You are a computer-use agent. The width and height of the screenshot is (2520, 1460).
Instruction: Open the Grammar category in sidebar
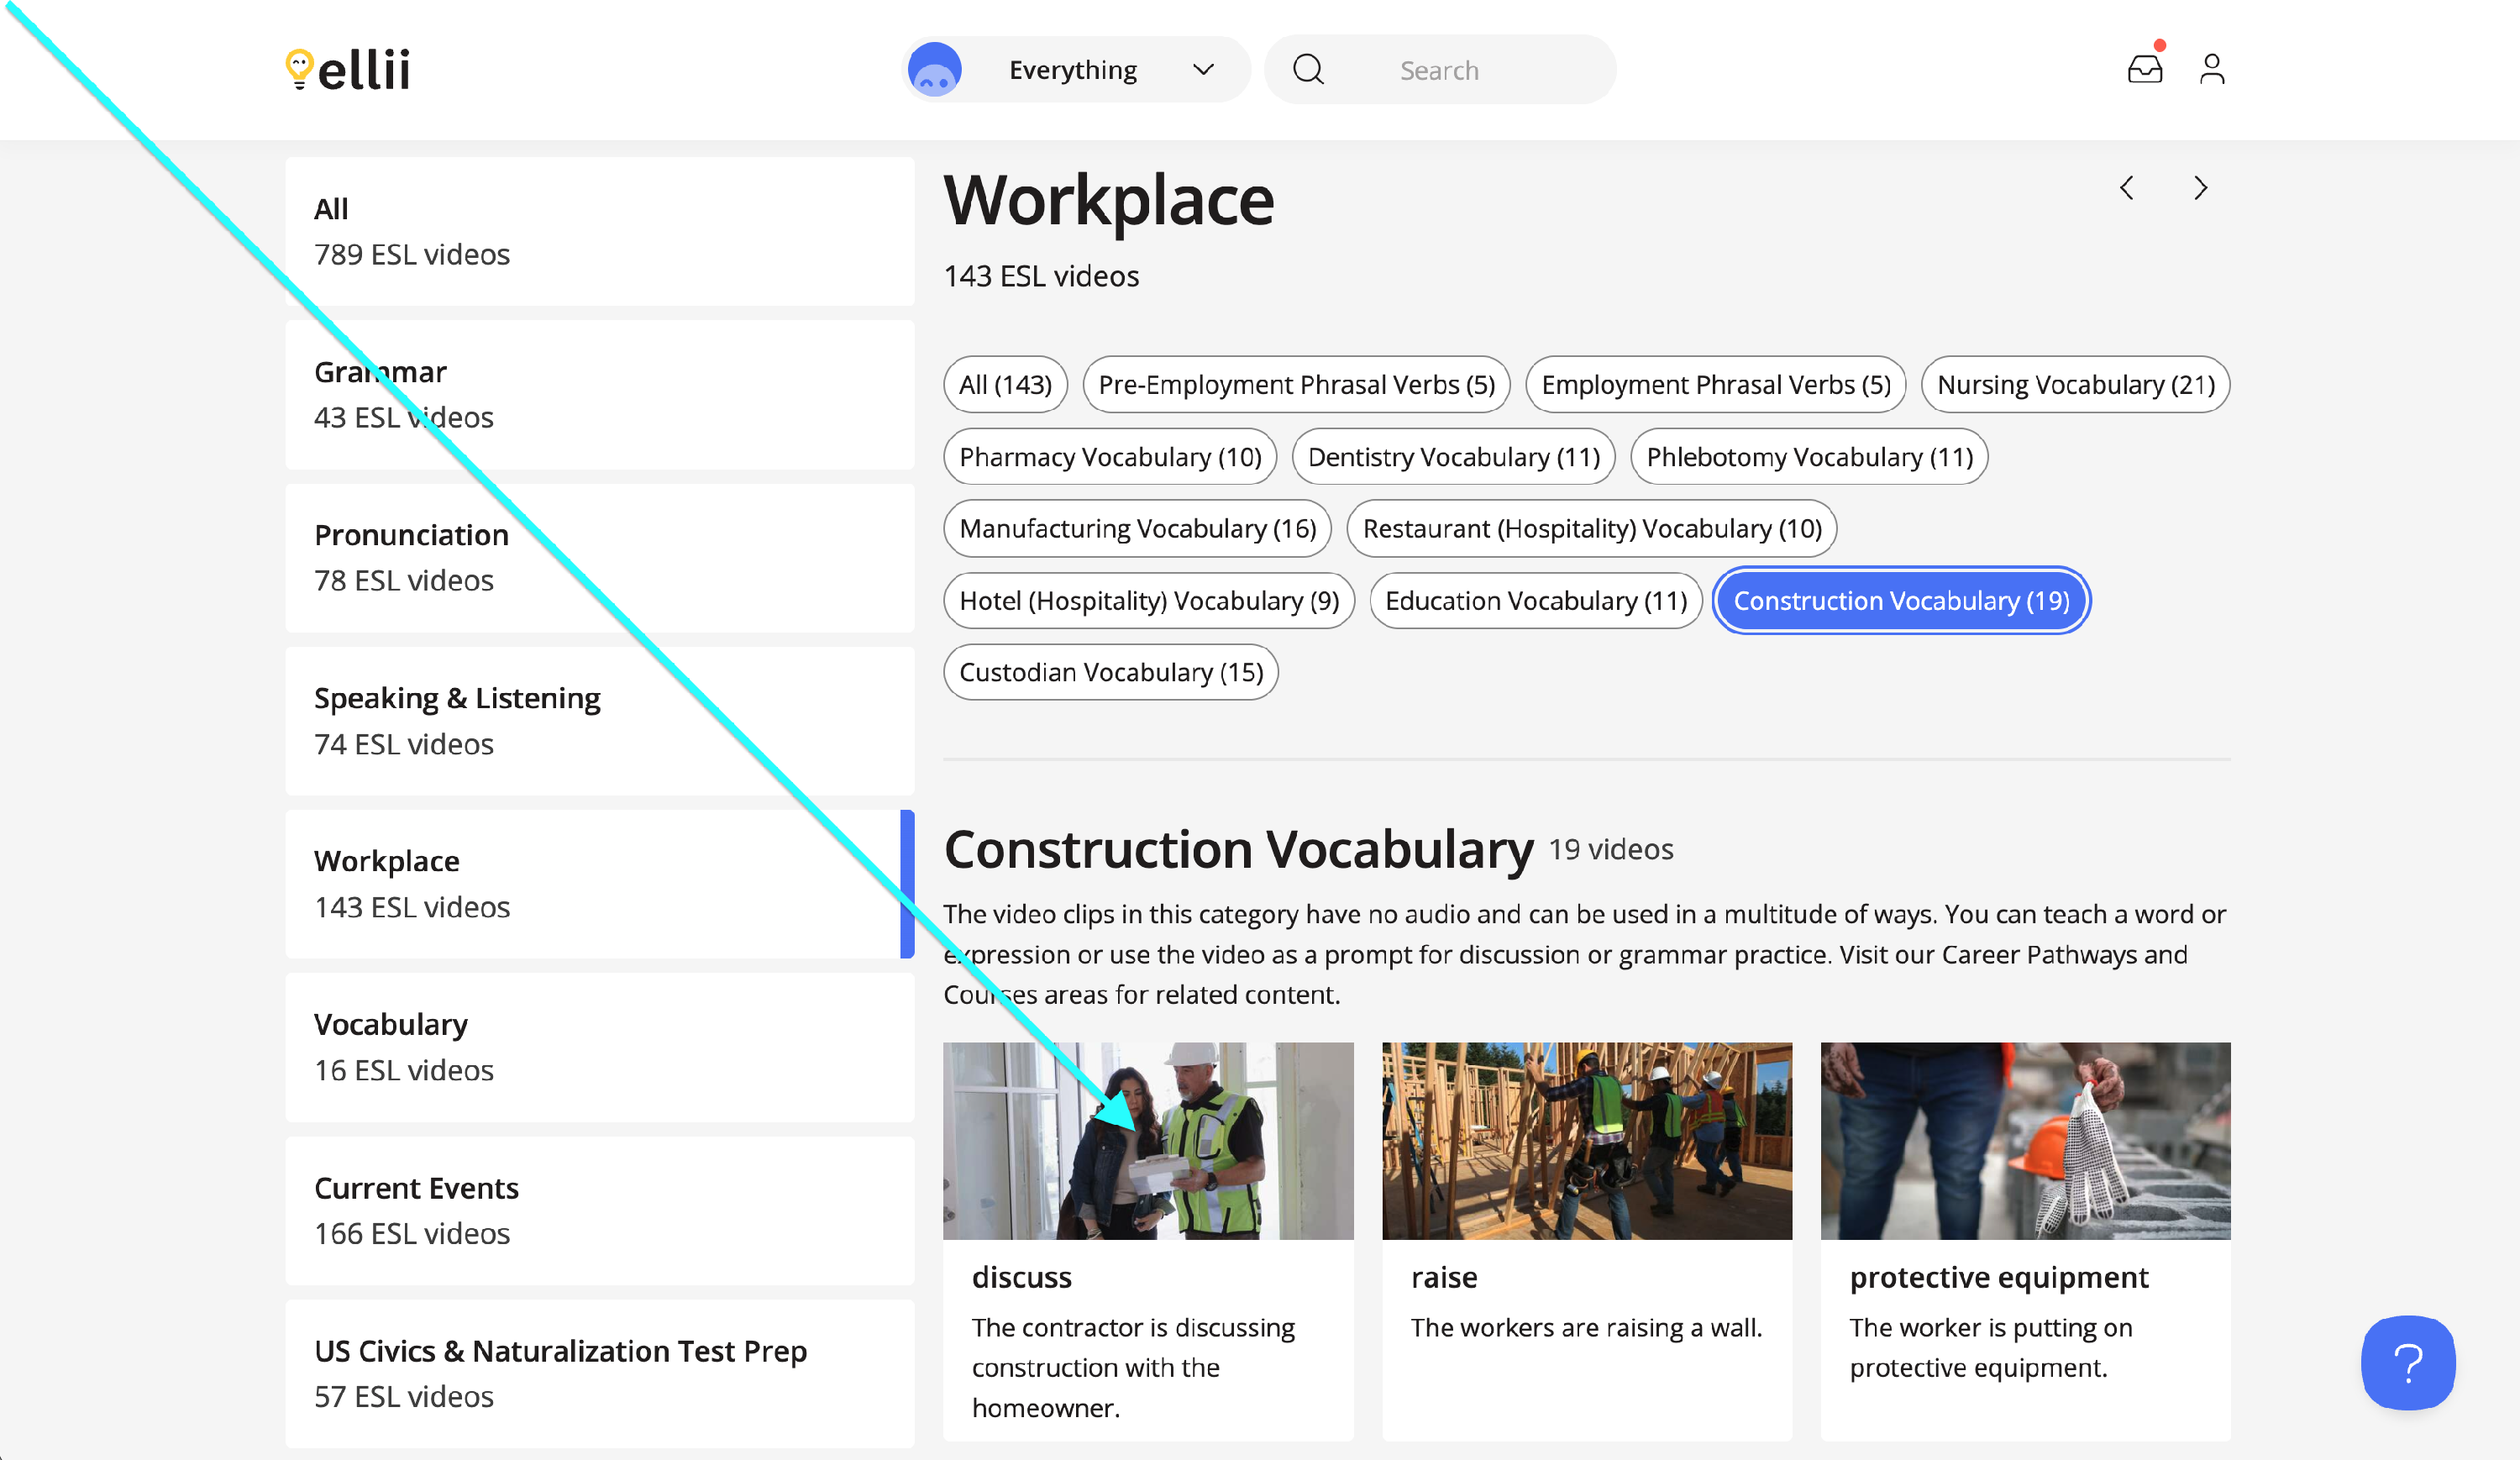tap(600, 394)
